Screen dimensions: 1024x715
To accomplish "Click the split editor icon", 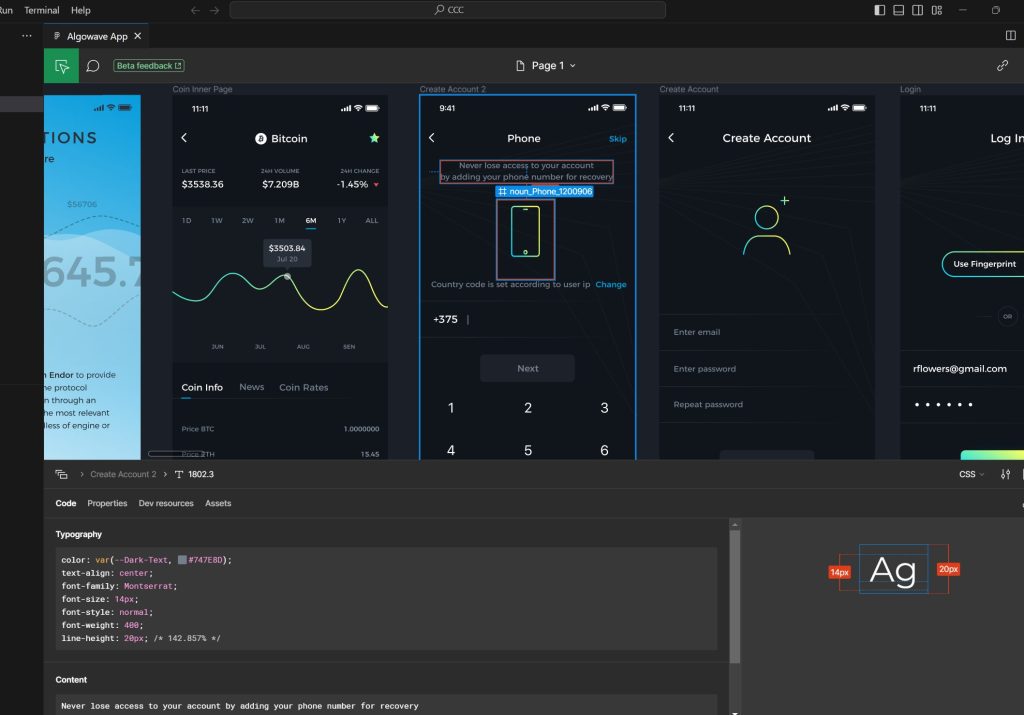I will 1010,36.
